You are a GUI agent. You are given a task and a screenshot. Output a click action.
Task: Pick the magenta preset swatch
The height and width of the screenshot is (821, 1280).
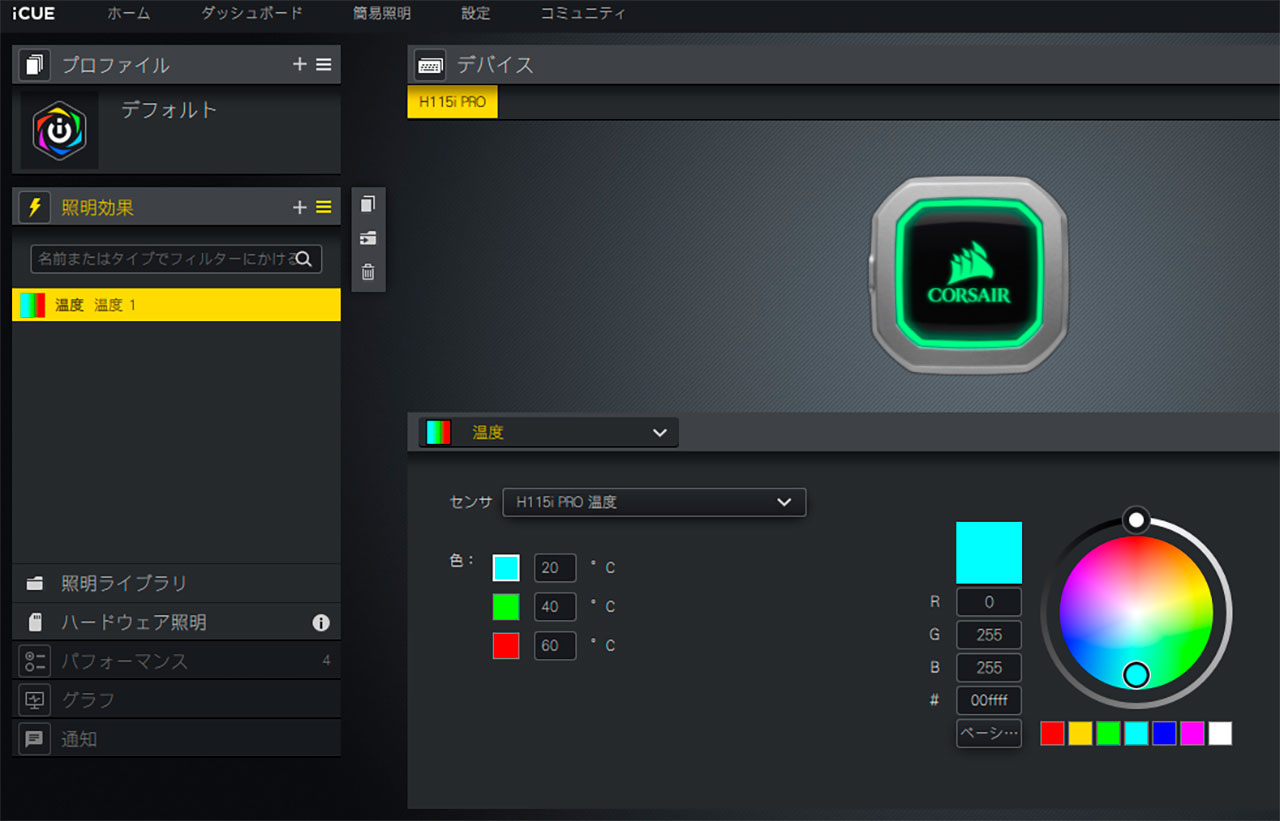[1192, 733]
